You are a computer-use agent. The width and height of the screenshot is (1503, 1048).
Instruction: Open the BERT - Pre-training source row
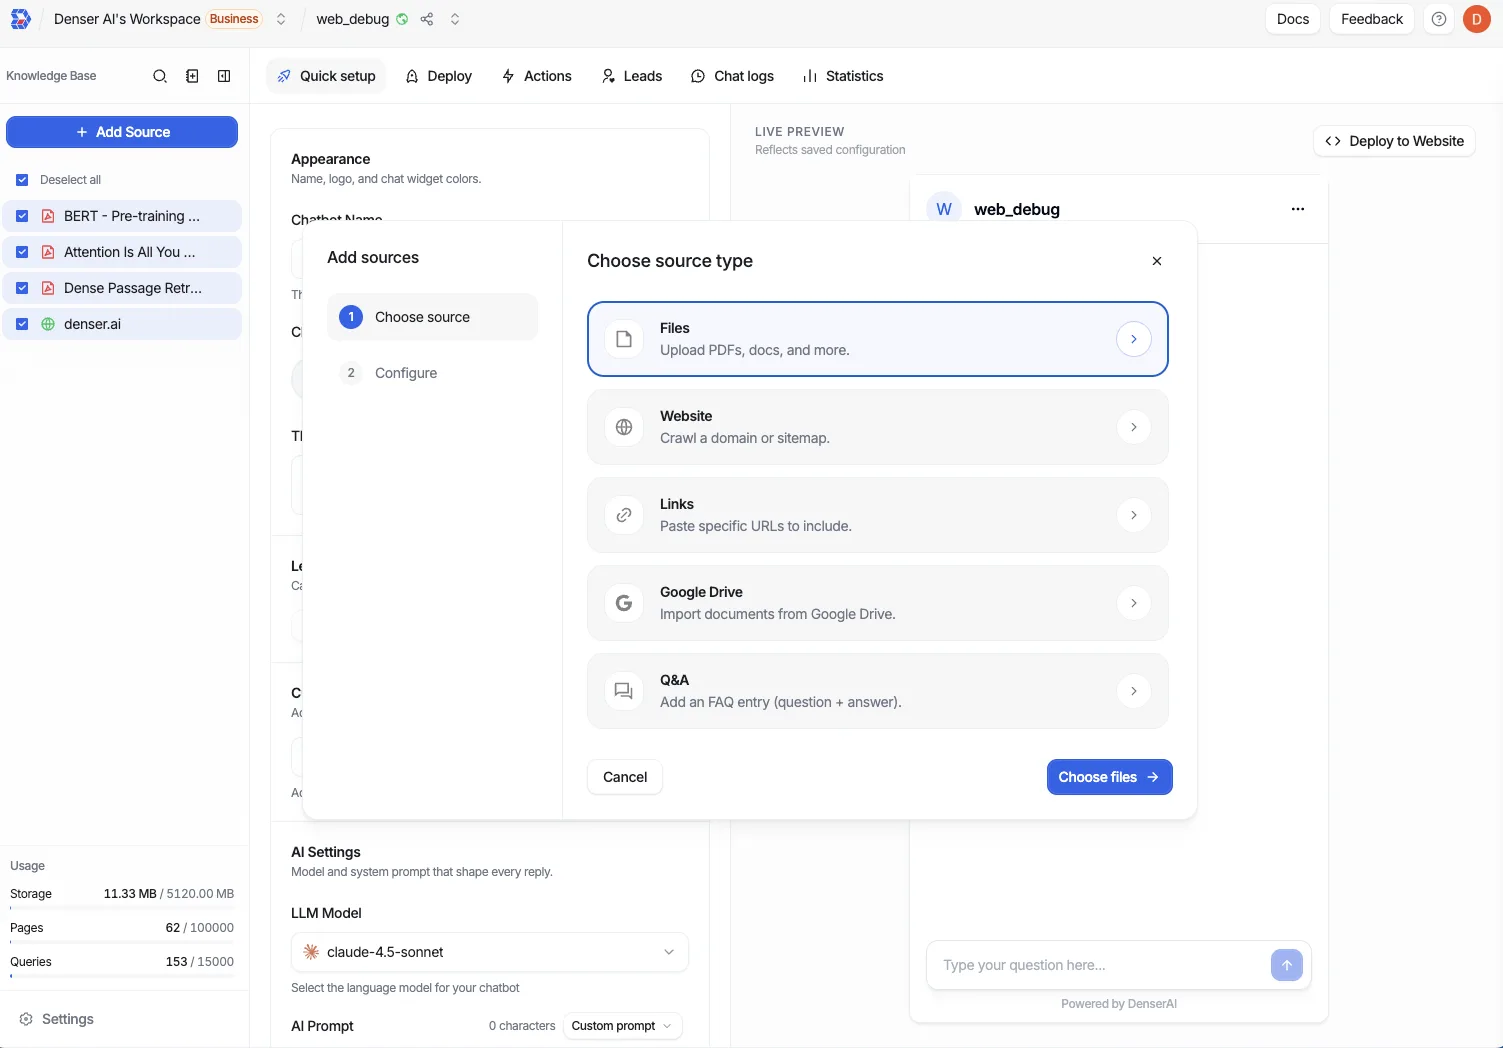[x=122, y=216]
